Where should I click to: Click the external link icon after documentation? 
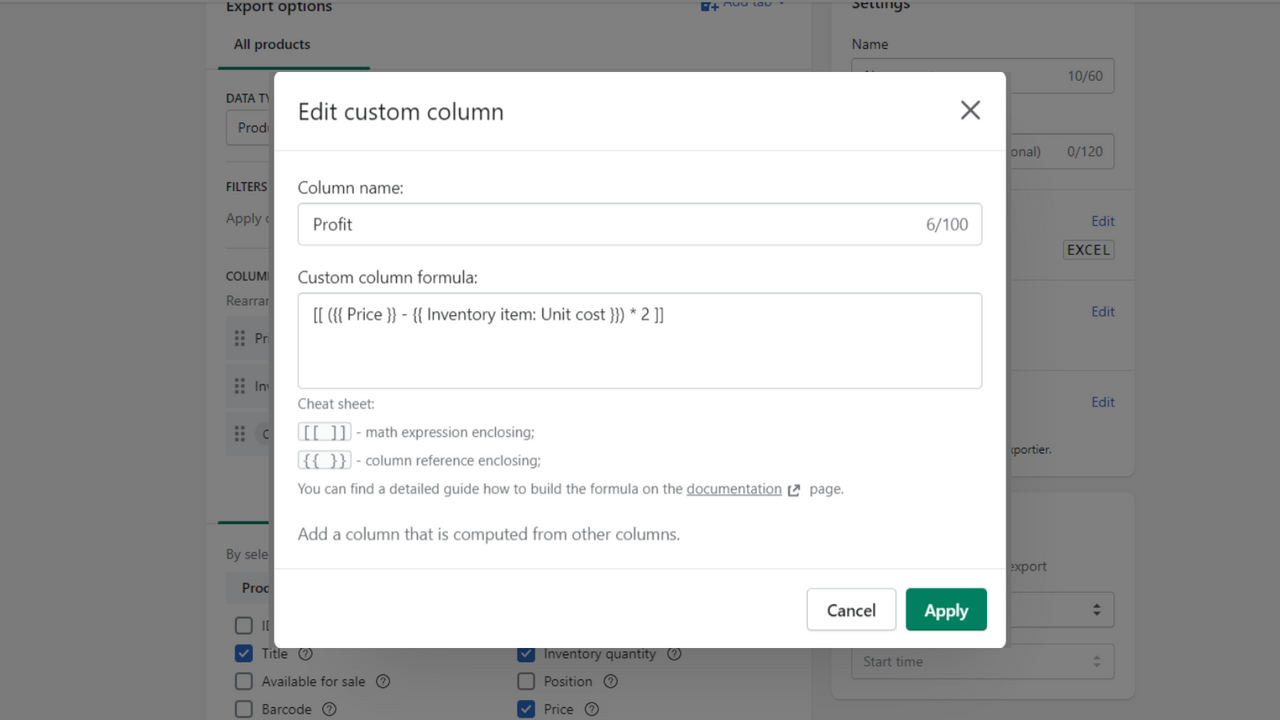793,489
